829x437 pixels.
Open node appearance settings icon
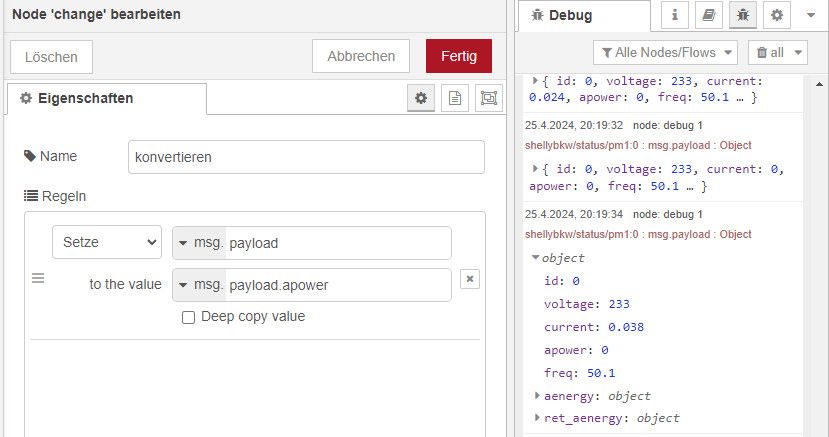click(489, 98)
